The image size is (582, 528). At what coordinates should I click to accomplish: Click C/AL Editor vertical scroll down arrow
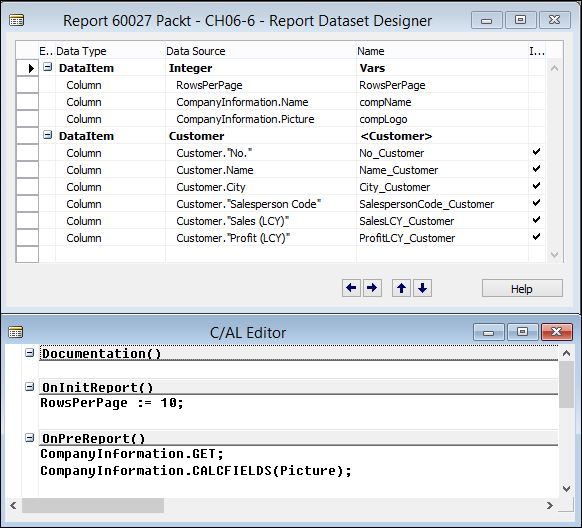(x=566, y=489)
